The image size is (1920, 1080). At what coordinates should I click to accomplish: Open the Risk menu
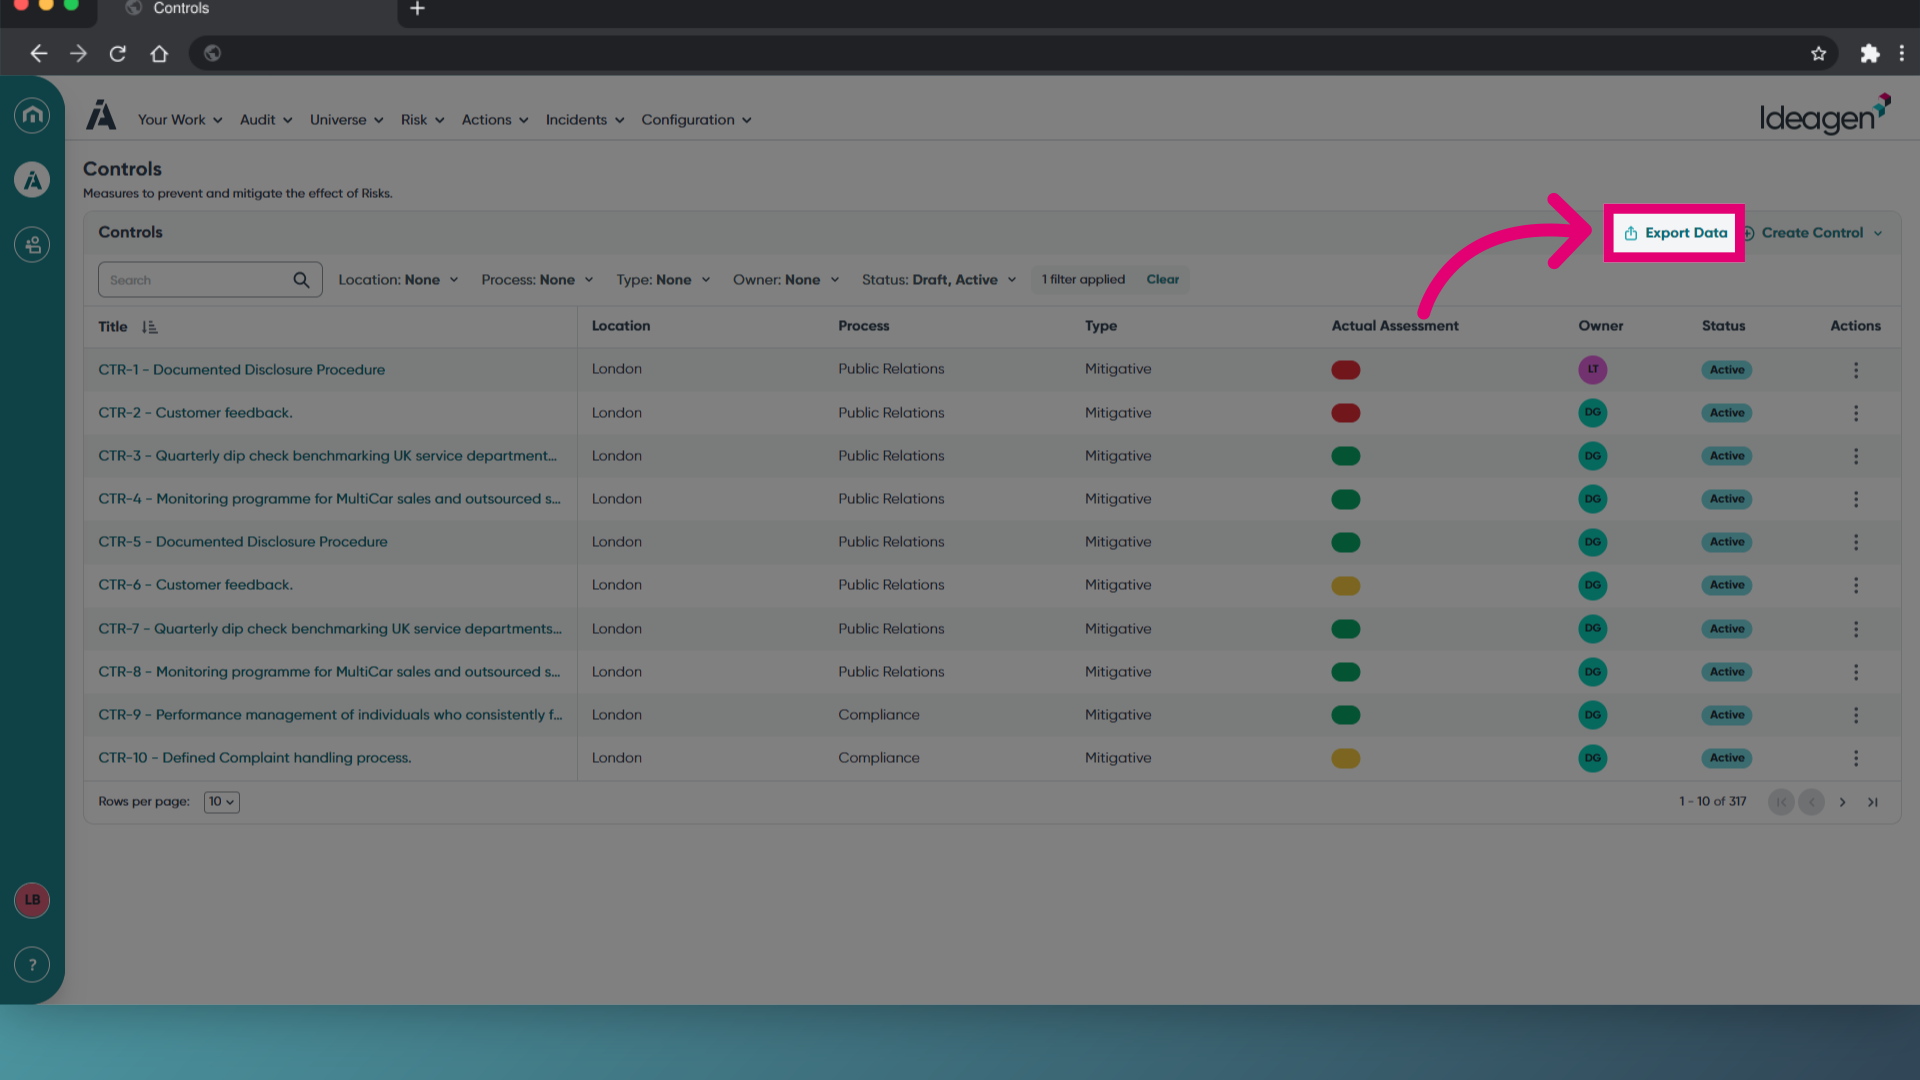pos(422,120)
